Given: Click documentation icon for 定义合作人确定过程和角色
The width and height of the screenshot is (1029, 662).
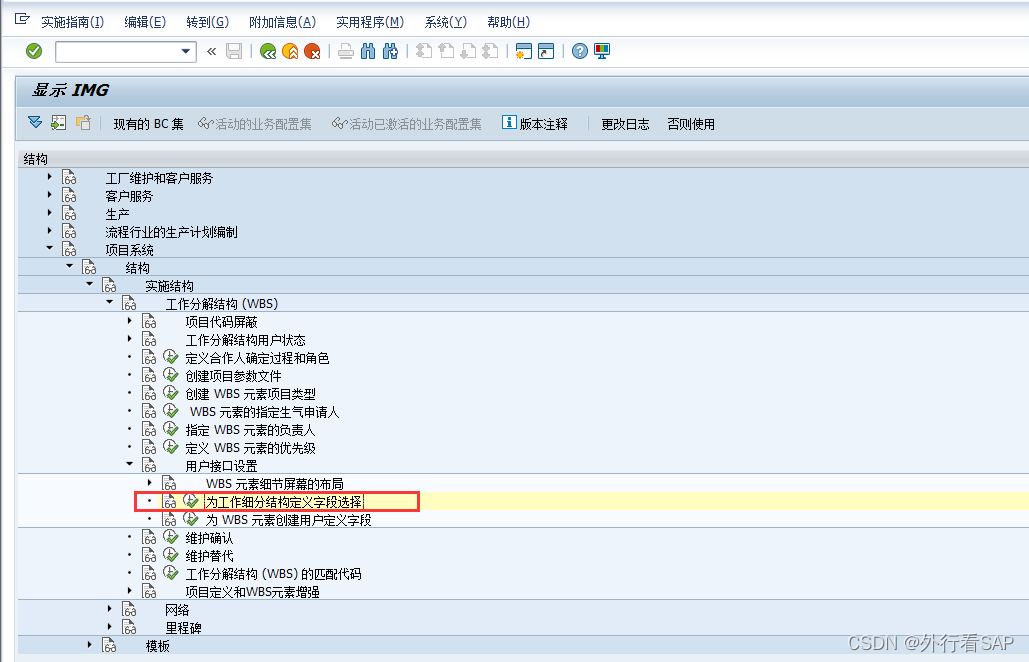Looking at the screenshot, I should 150,358.
